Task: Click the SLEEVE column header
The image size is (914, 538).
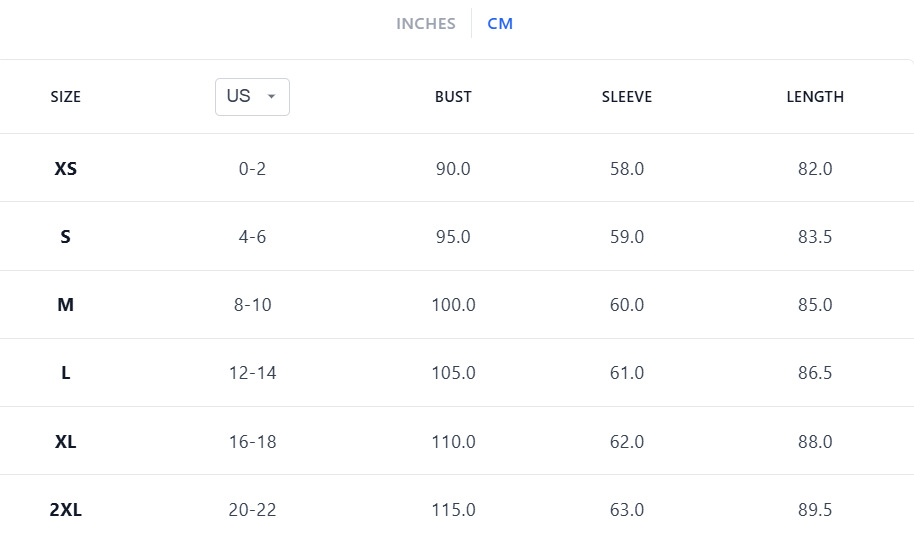Action: pyautogui.click(x=627, y=97)
